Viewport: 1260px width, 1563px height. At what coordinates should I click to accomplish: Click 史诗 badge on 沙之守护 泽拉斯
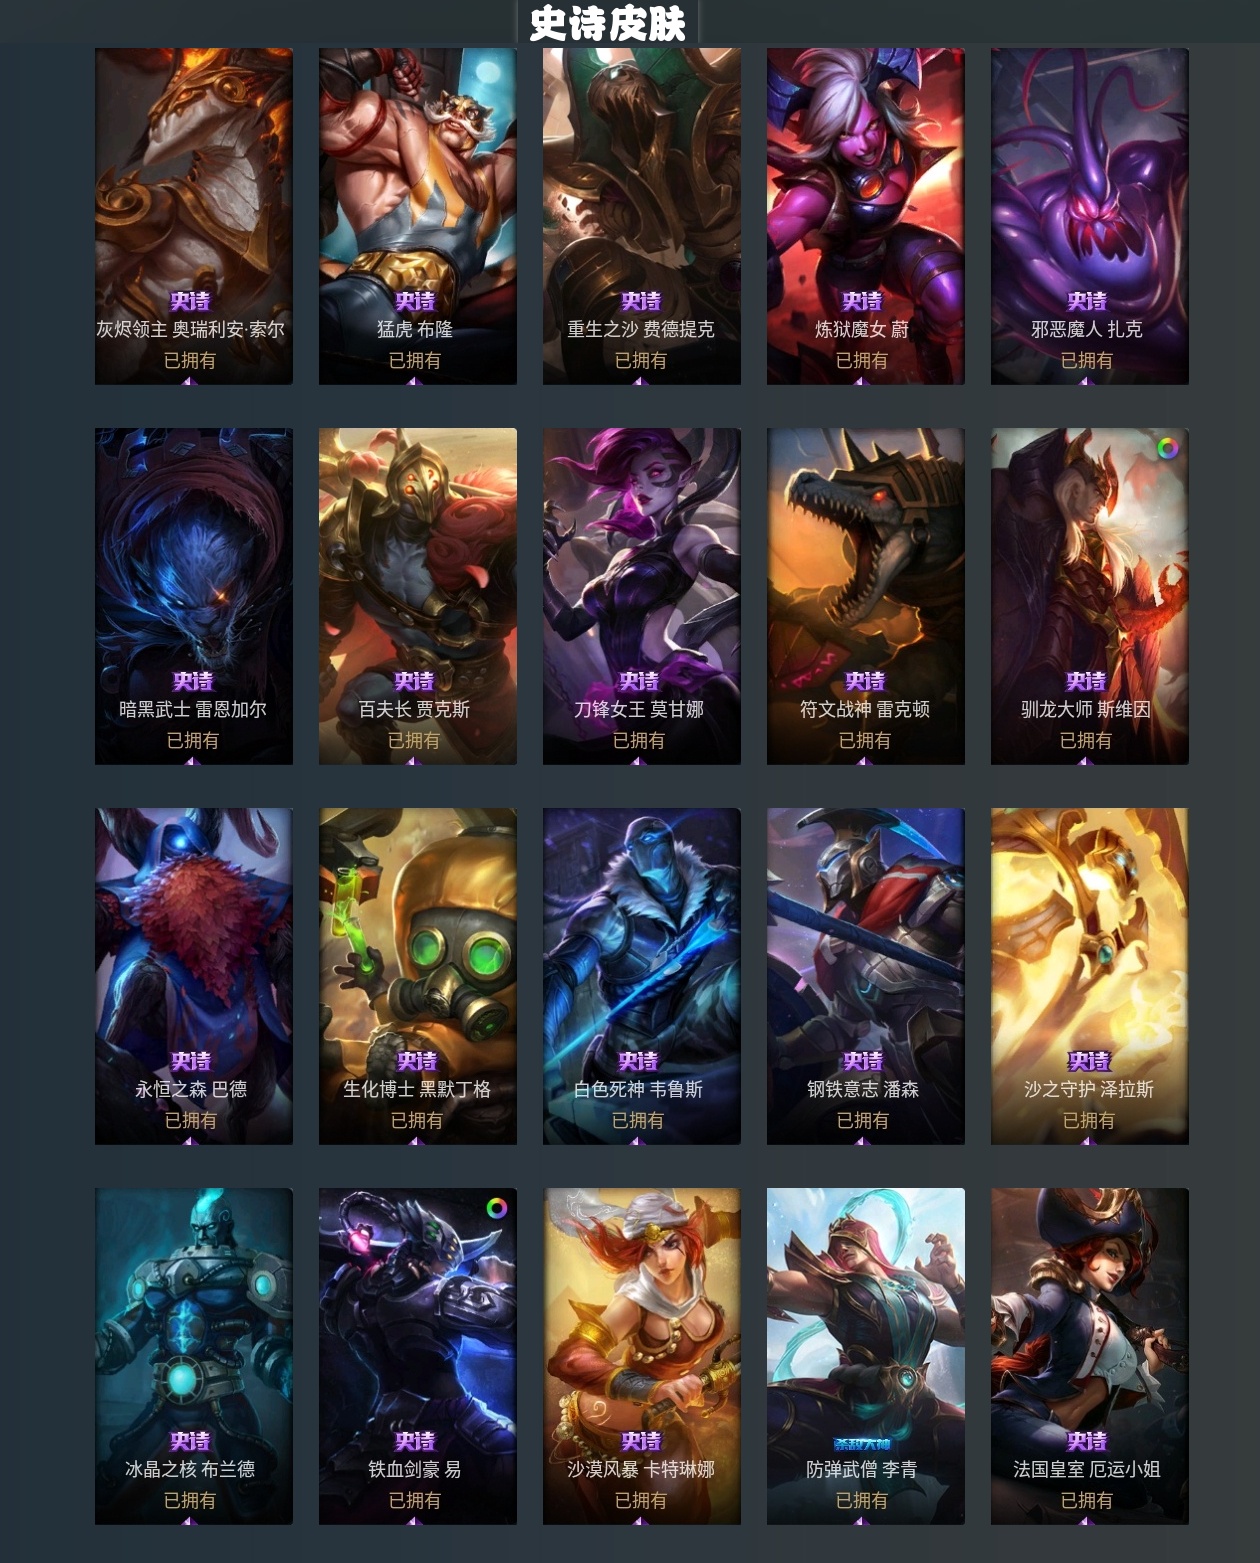coord(1088,1061)
